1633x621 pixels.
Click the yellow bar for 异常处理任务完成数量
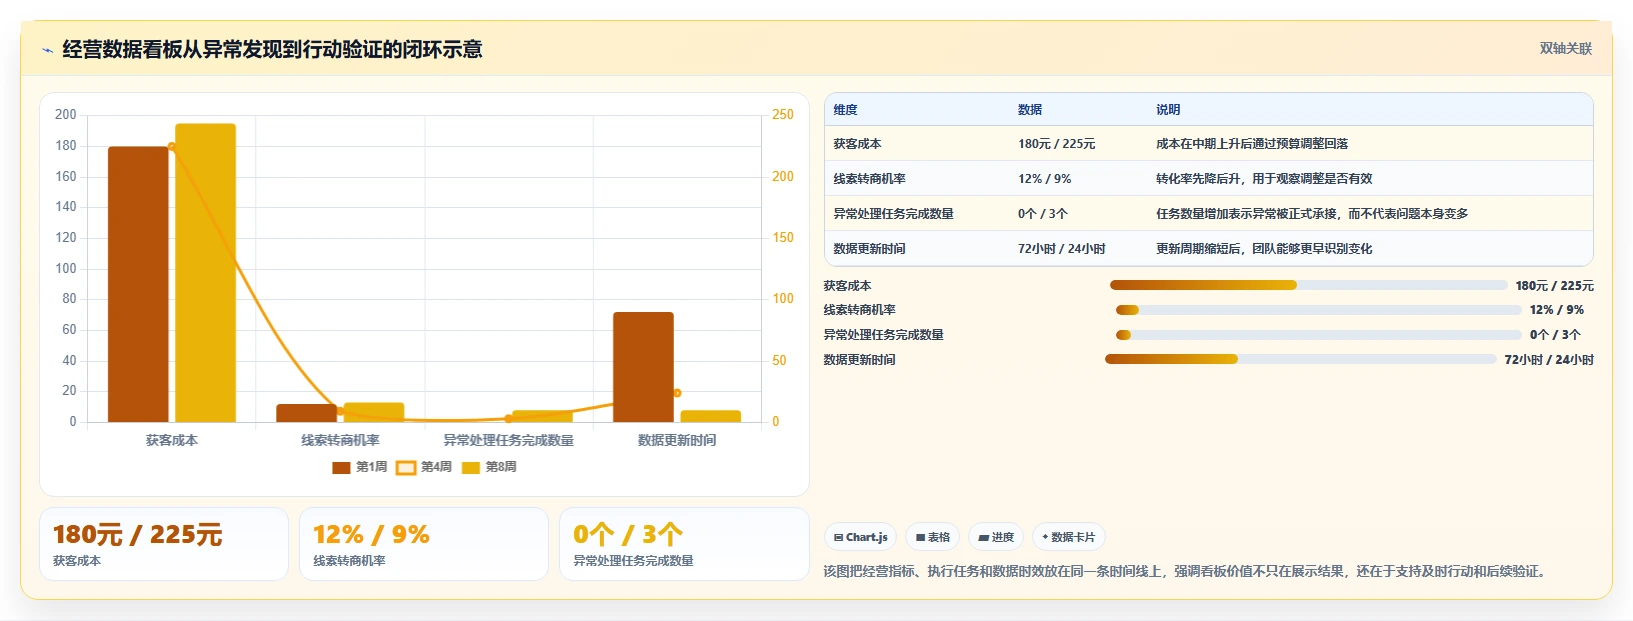click(x=542, y=416)
